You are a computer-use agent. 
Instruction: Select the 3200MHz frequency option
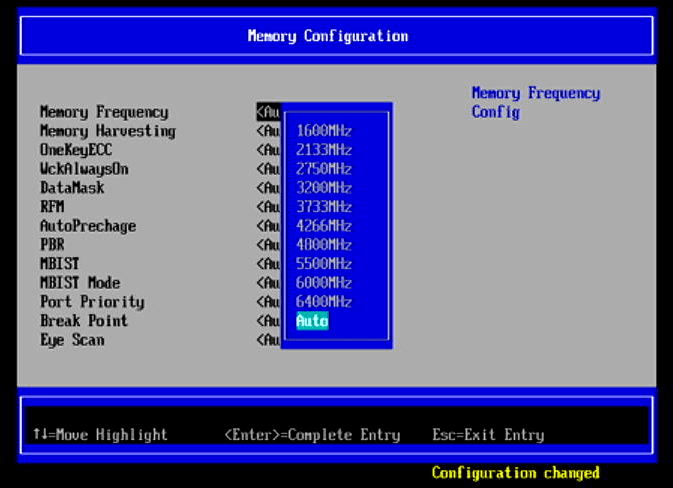pyautogui.click(x=324, y=188)
